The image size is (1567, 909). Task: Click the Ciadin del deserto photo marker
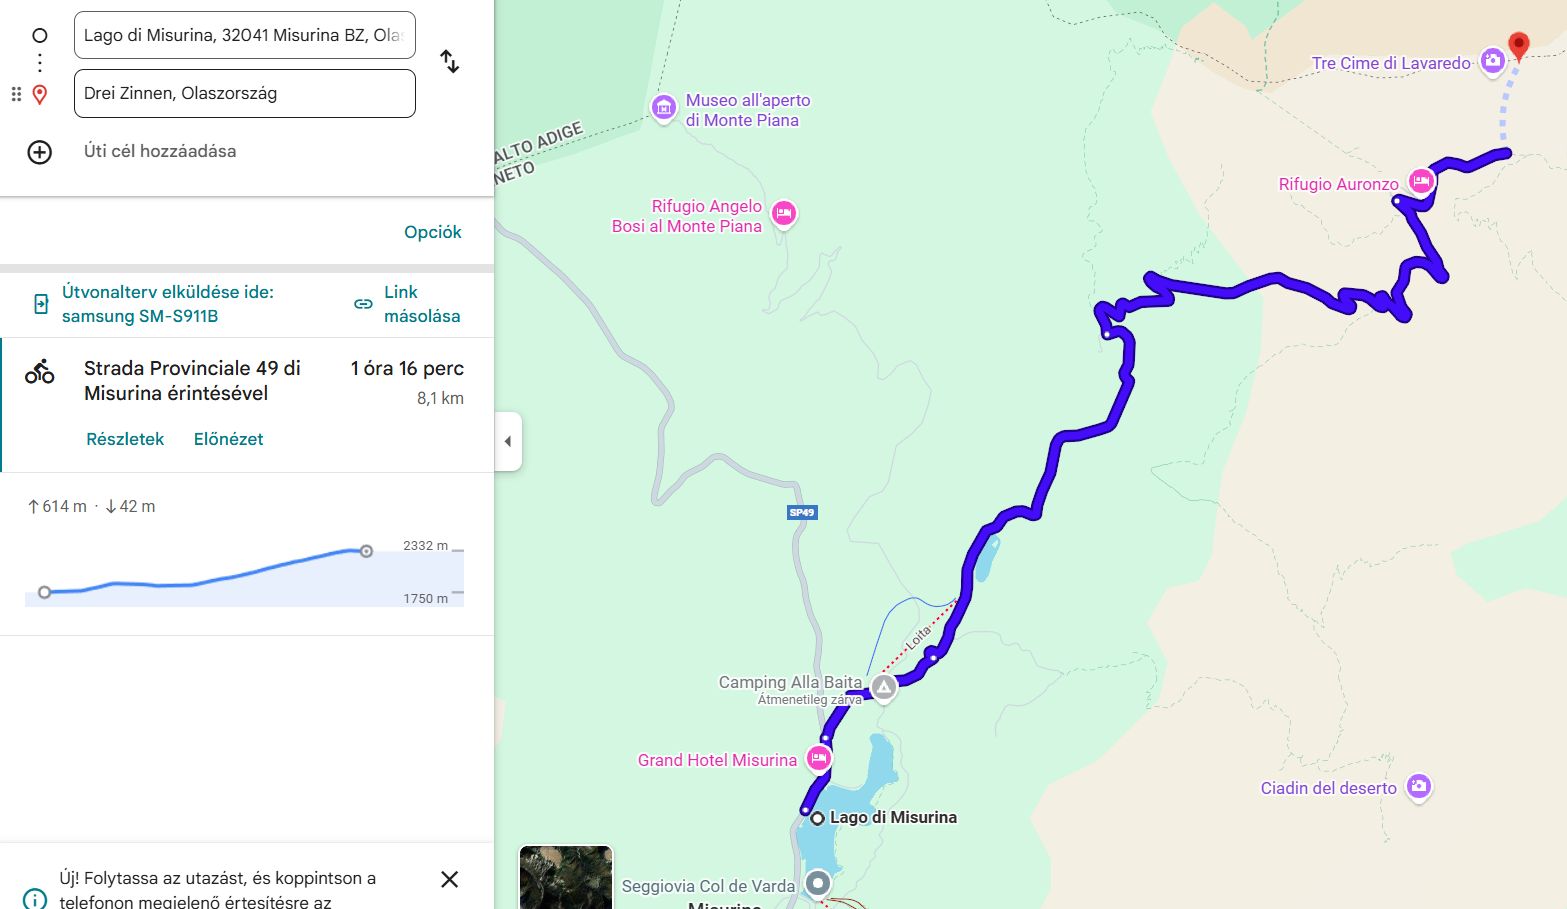pos(1418,786)
